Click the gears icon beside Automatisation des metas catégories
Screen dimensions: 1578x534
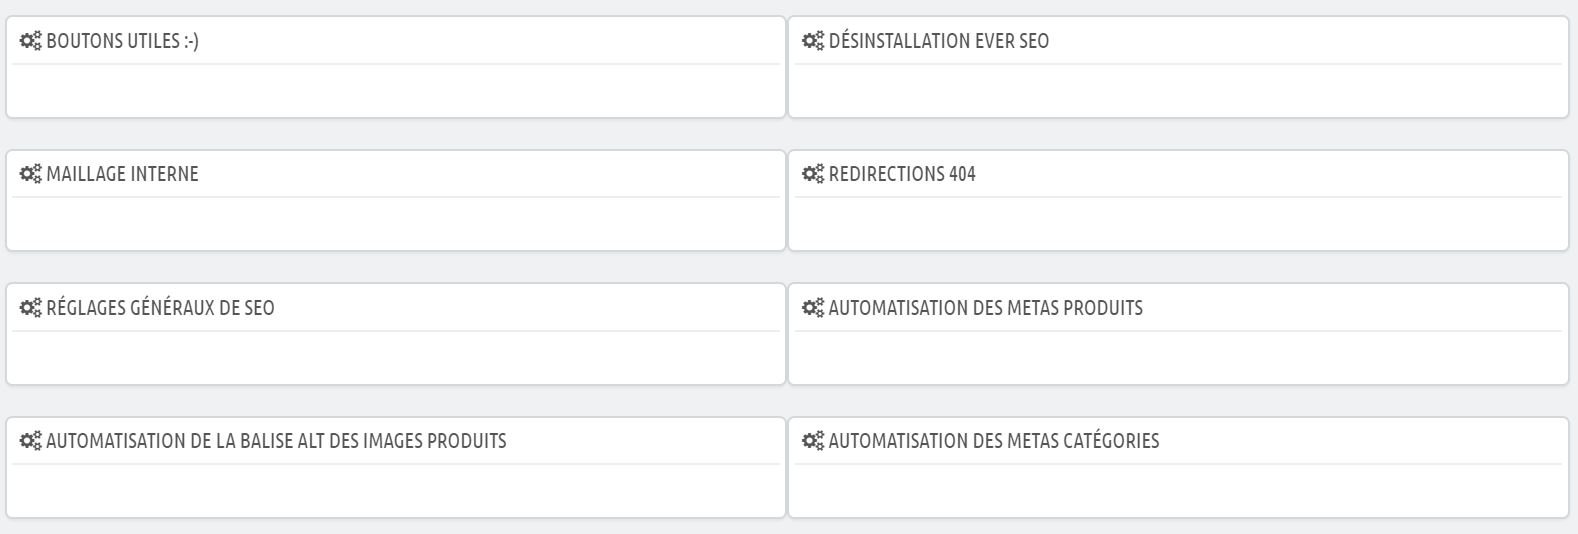813,441
